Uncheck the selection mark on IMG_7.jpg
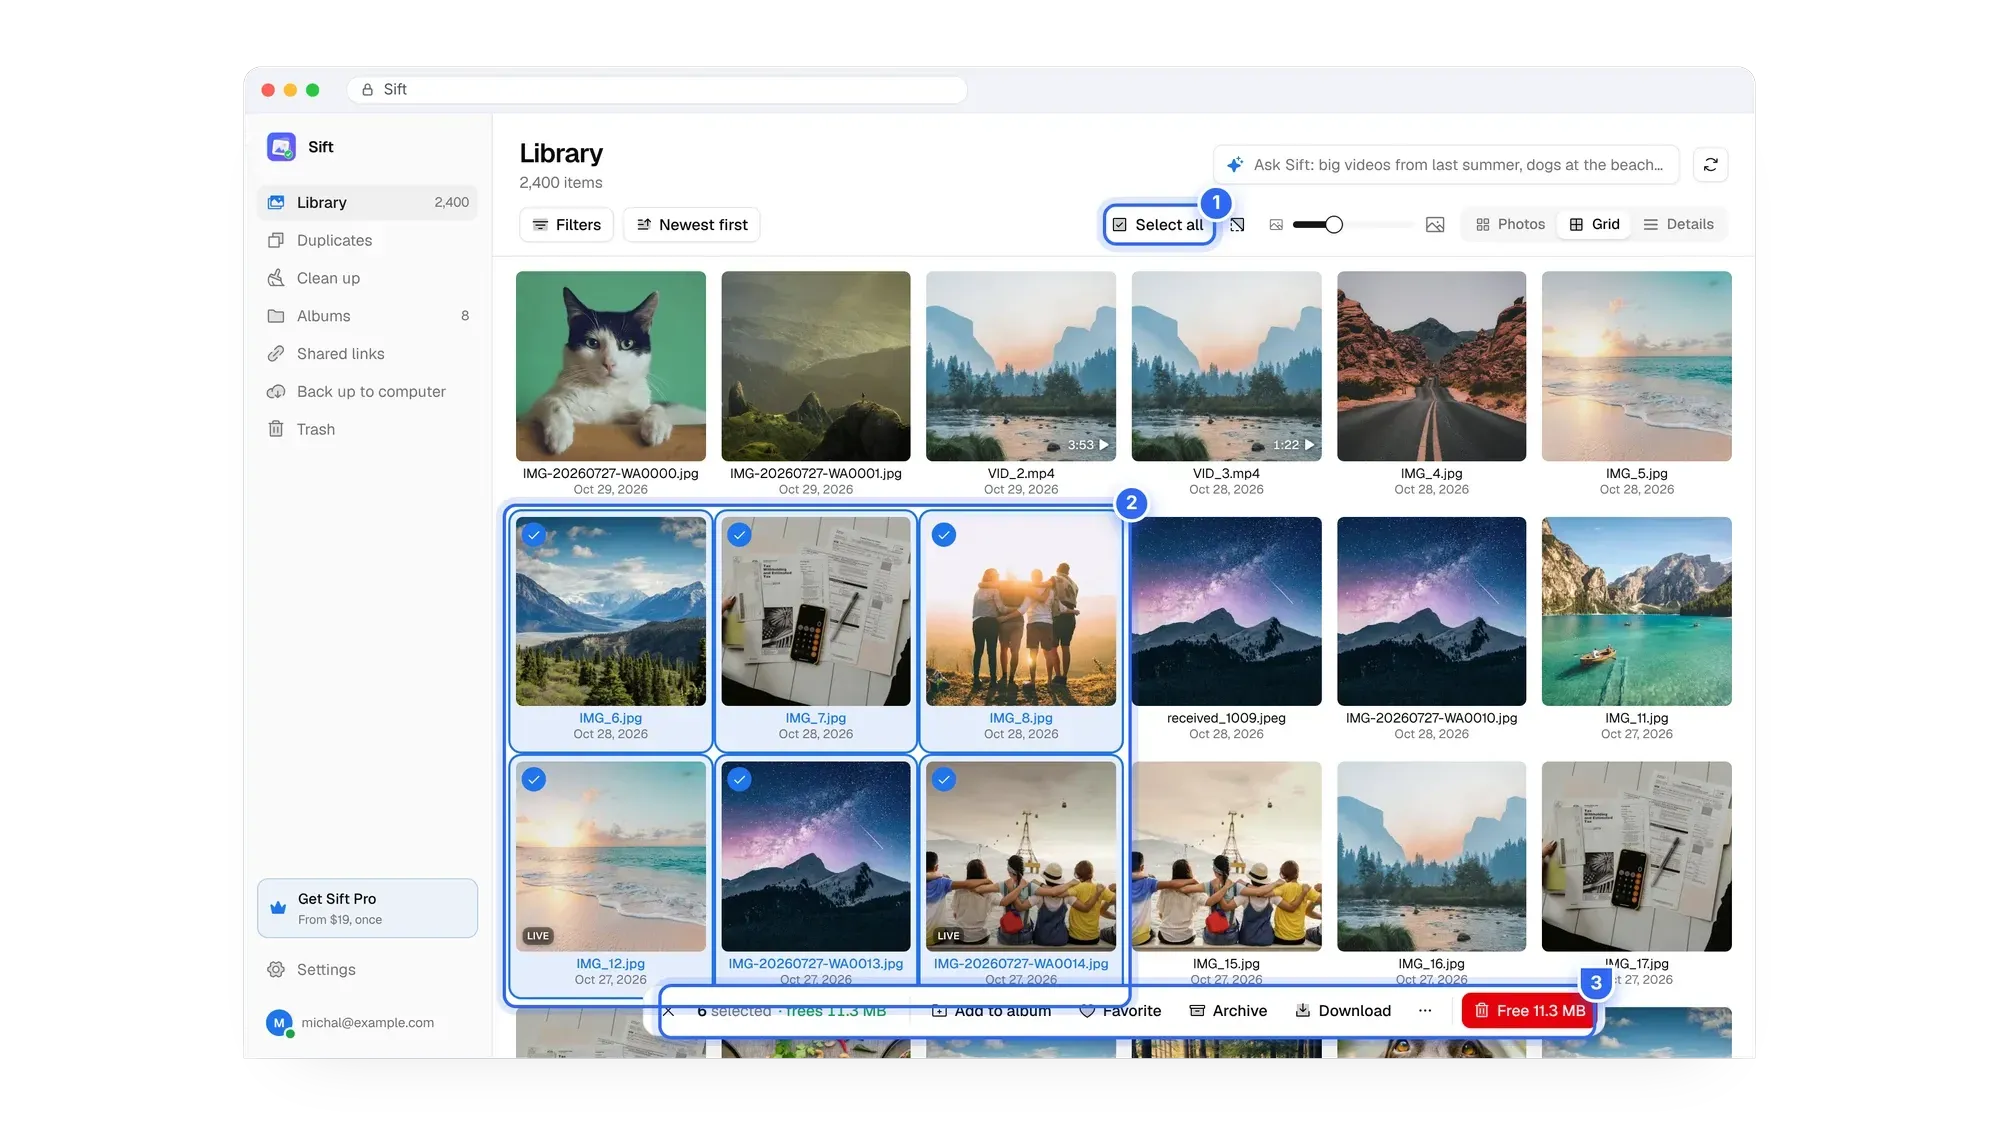 pyautogui.click(x=739, y=535)
